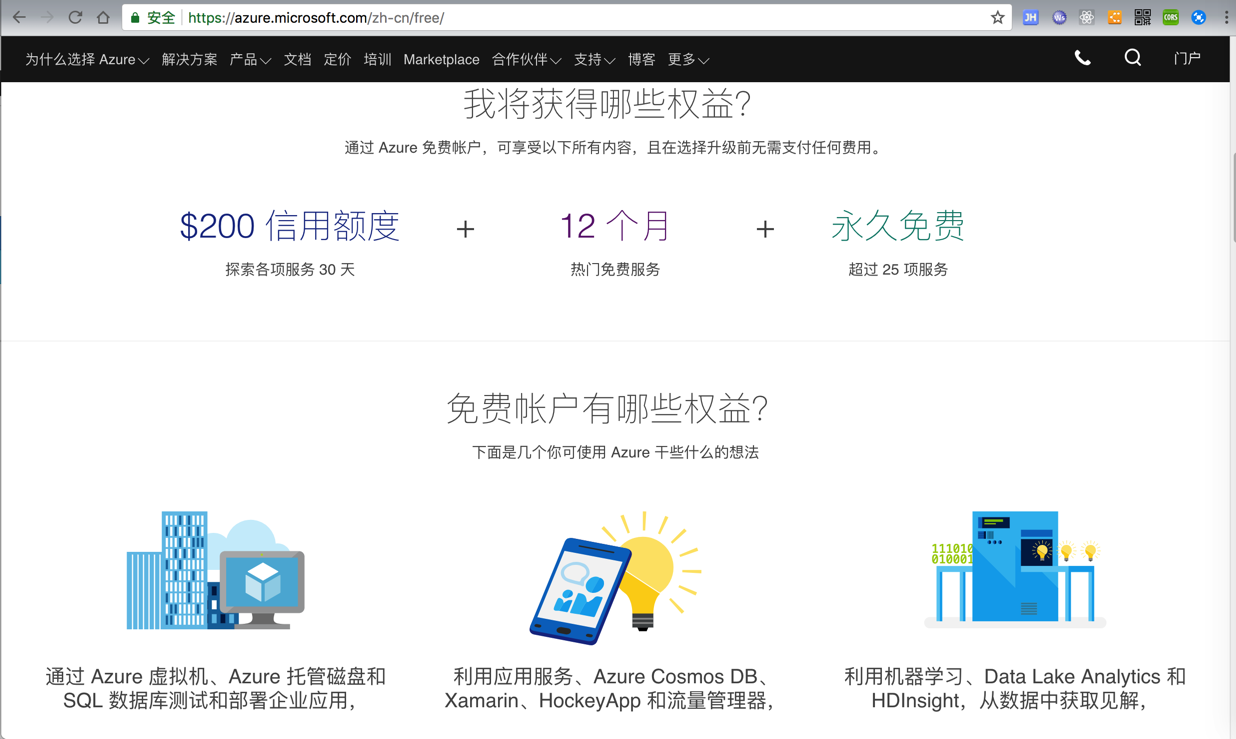Click the browser forward arrow

(47, 17)
